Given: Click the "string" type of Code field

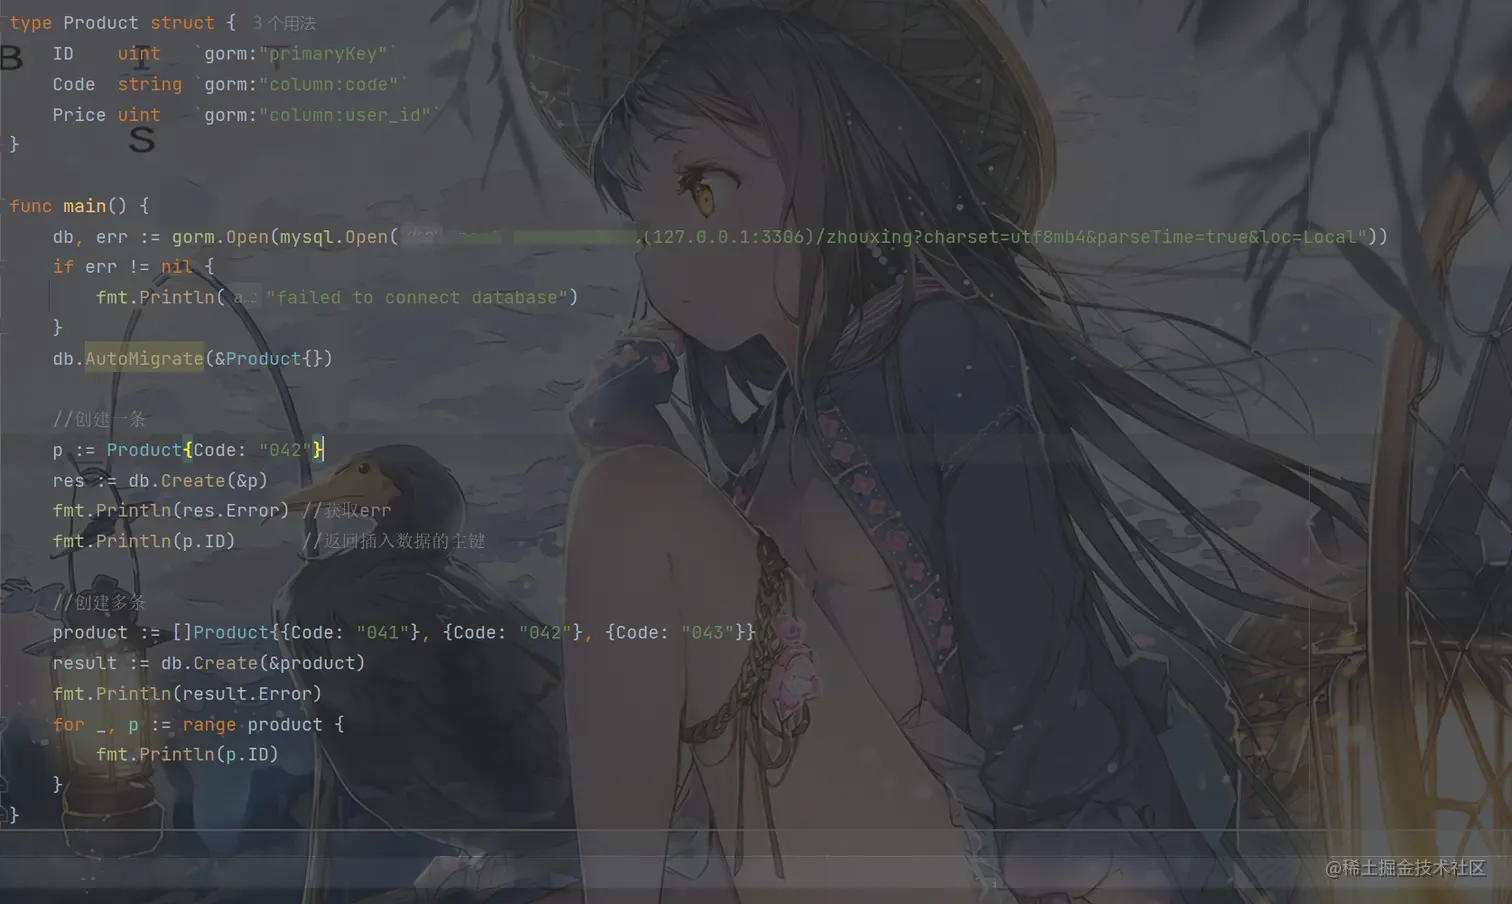Looking at the screenshot, I should [x=150, y=85].
